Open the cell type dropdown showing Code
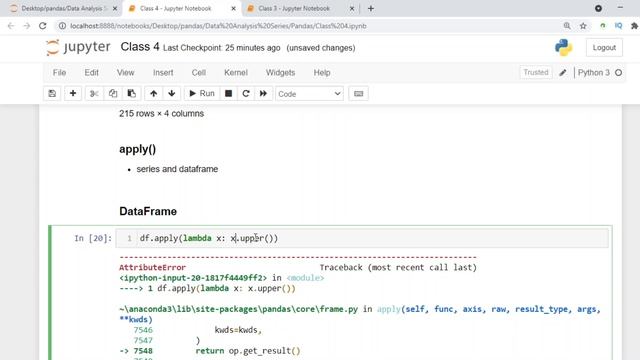 coord(309,94)
